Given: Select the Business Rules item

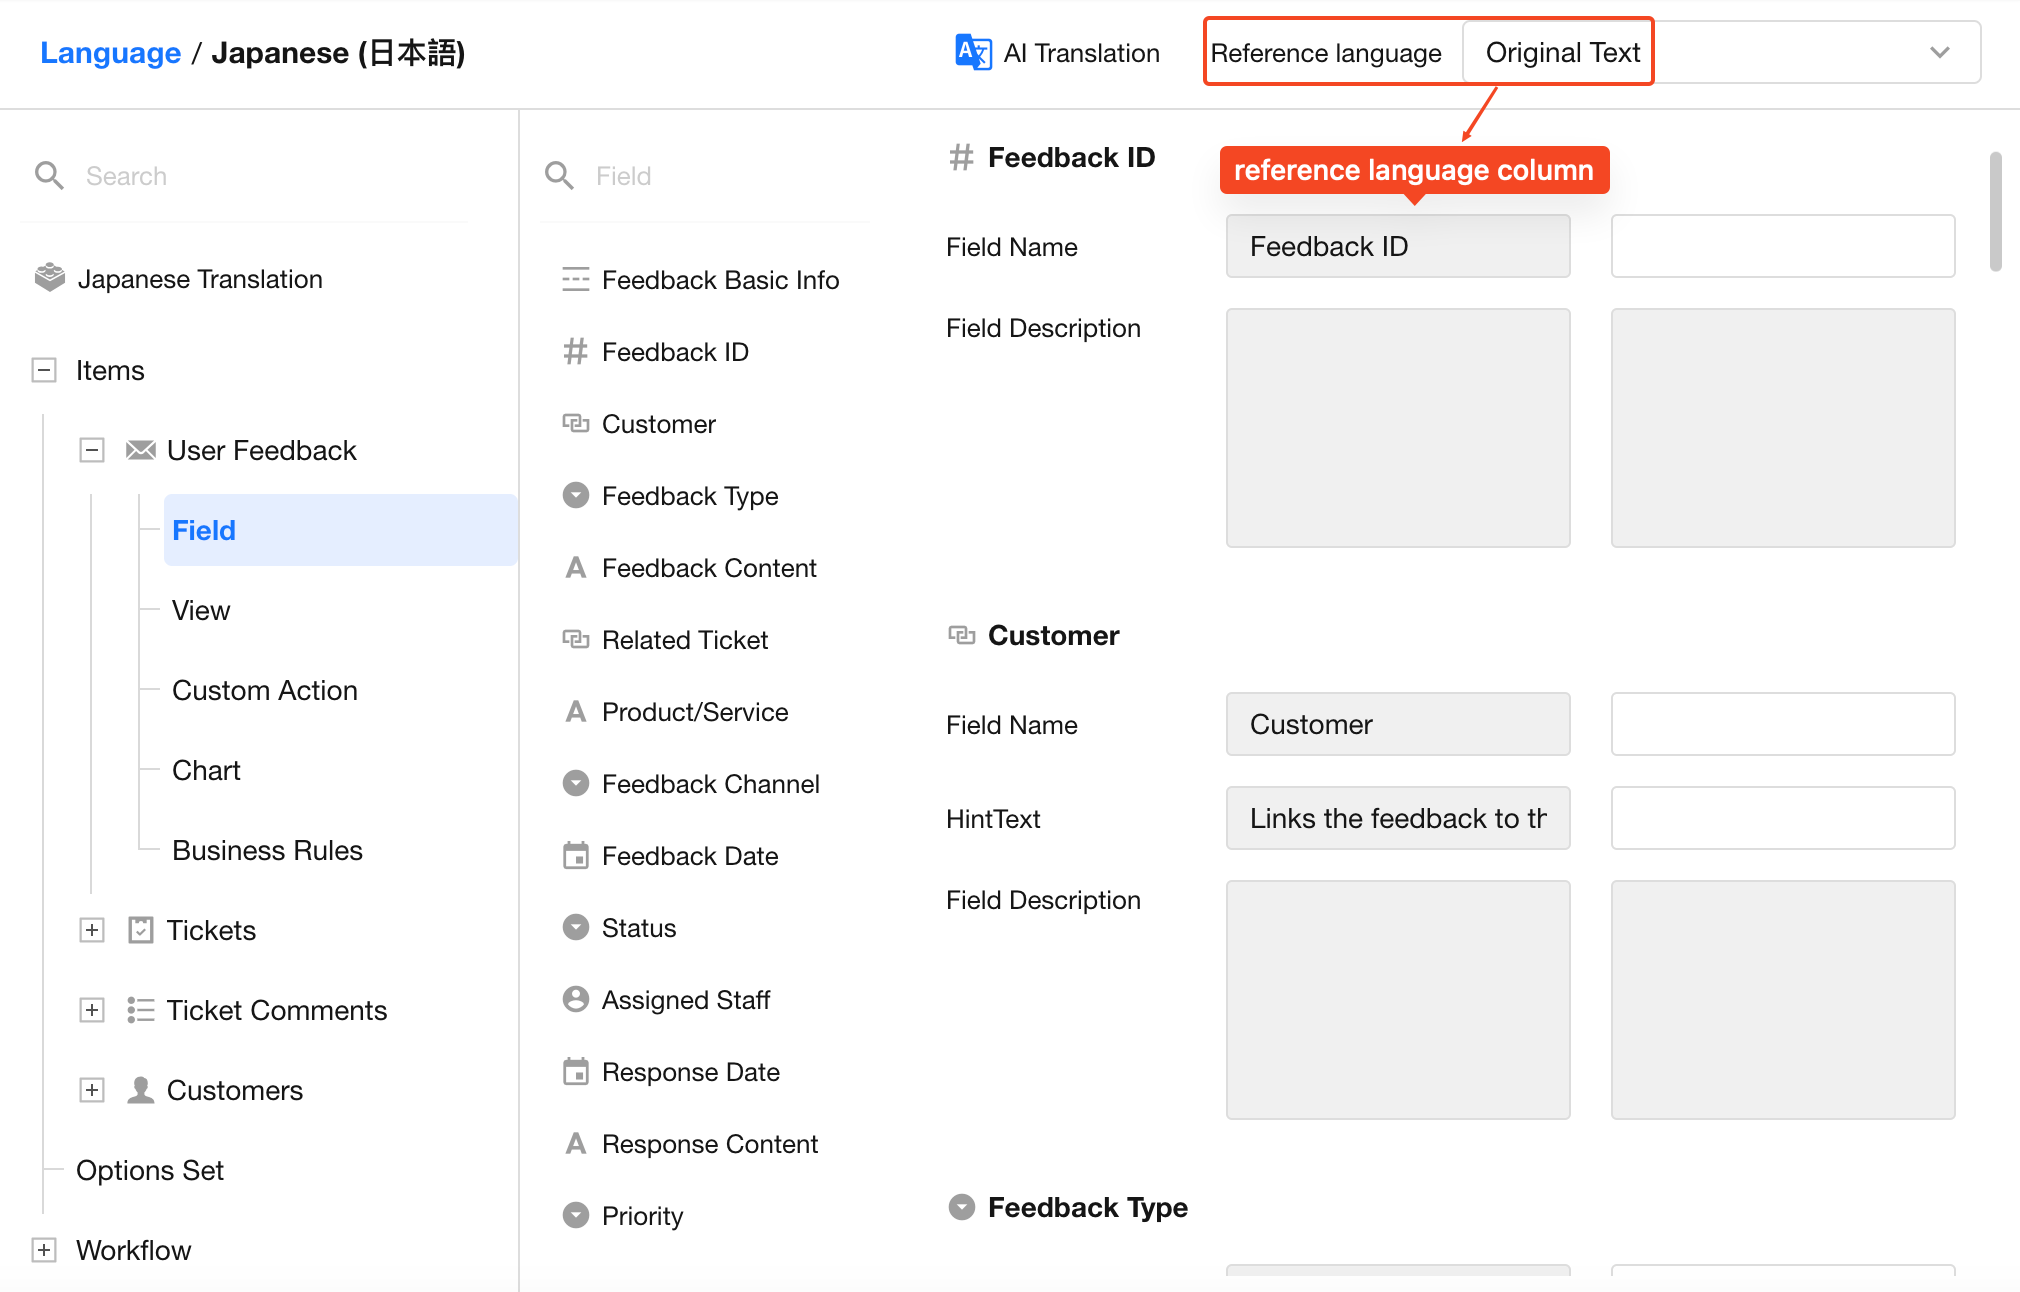Looking at the screenshot, I should click(267, 850).
